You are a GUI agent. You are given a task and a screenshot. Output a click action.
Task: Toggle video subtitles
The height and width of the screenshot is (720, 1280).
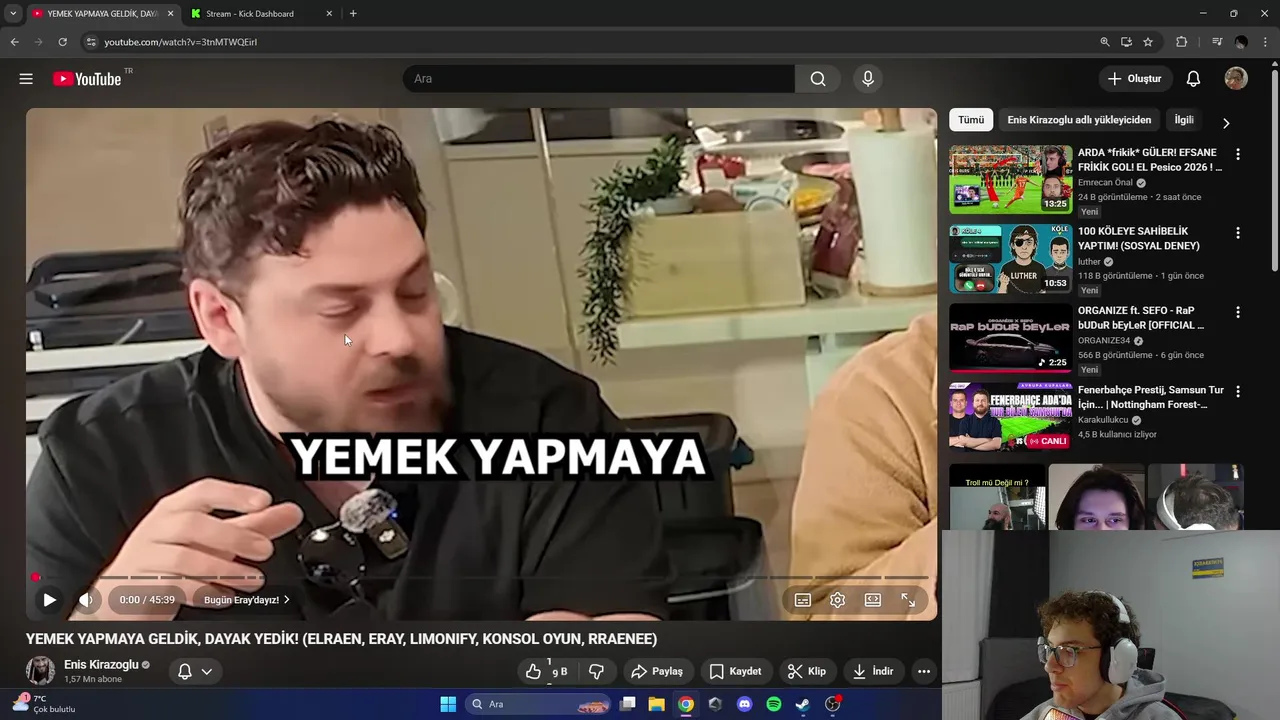(x=802, y=600)
